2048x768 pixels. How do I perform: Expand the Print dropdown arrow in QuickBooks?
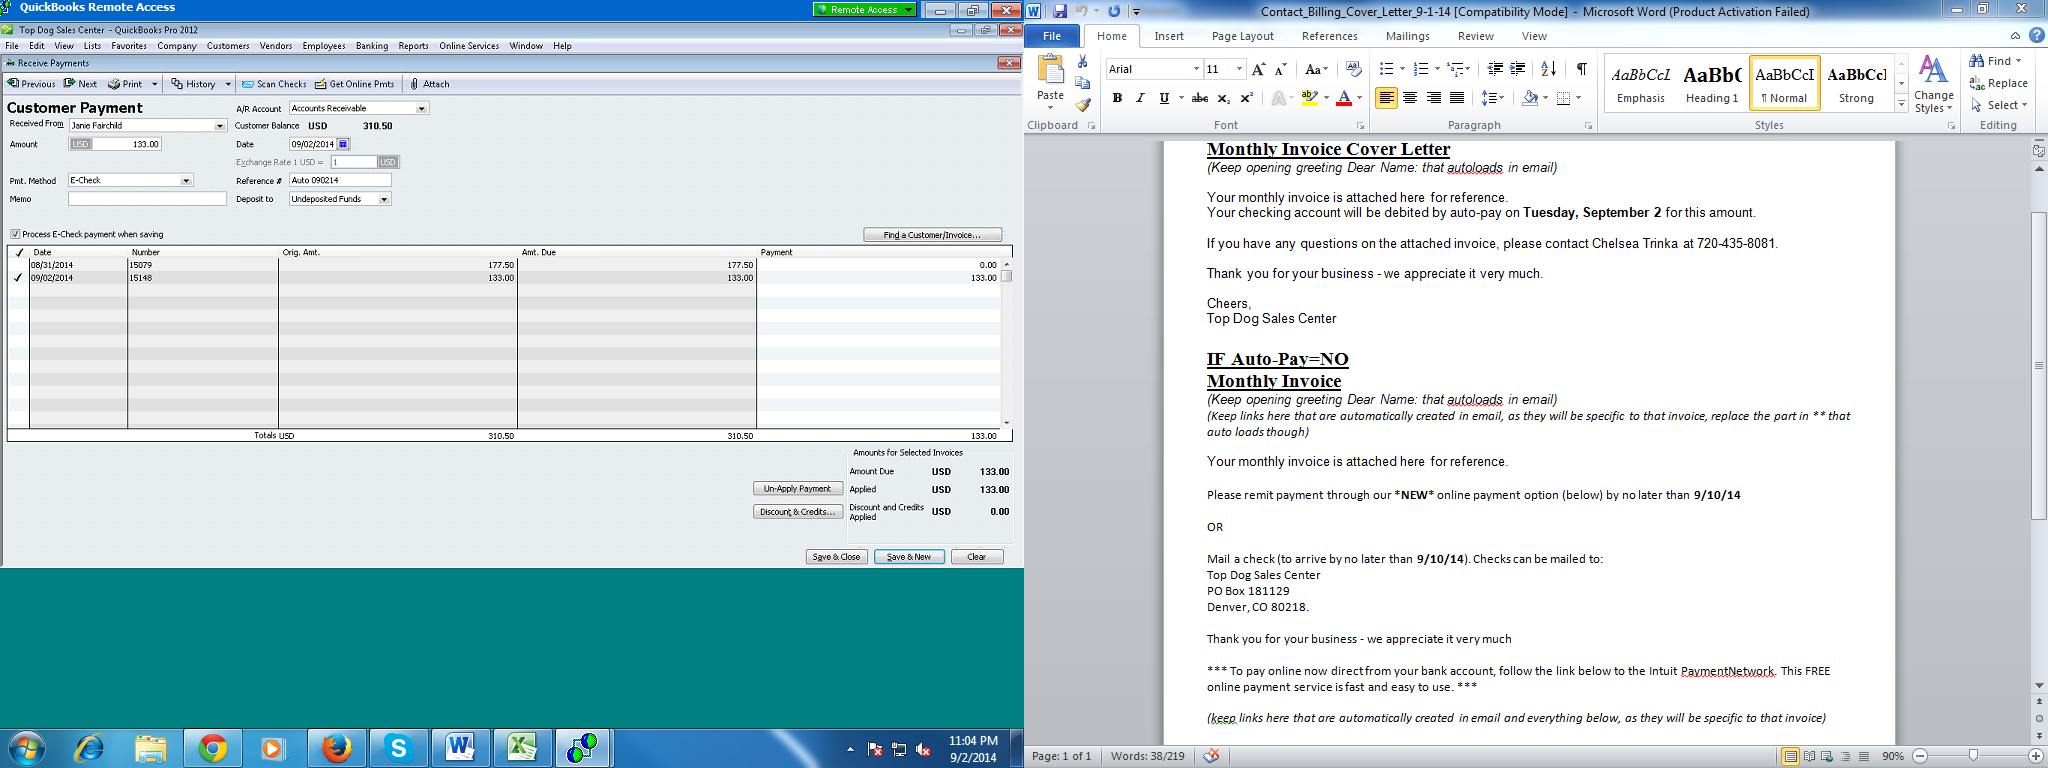154,84
